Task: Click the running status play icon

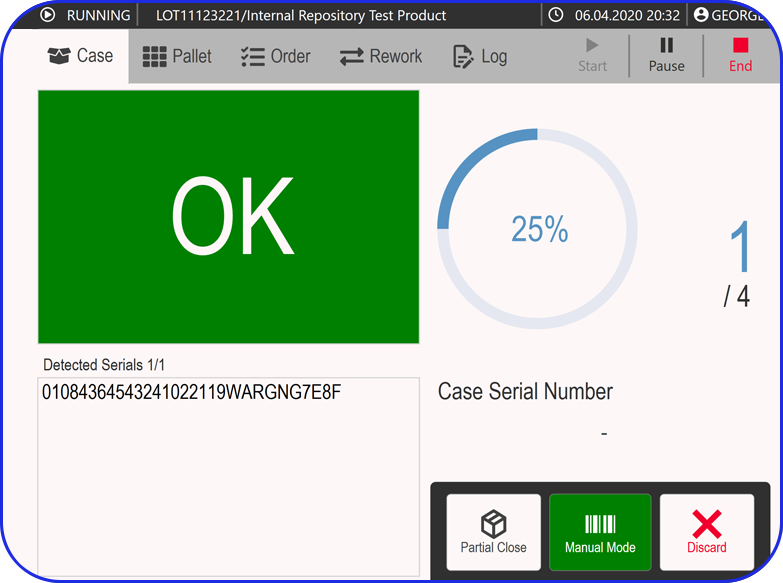Action: click(47, 15)
